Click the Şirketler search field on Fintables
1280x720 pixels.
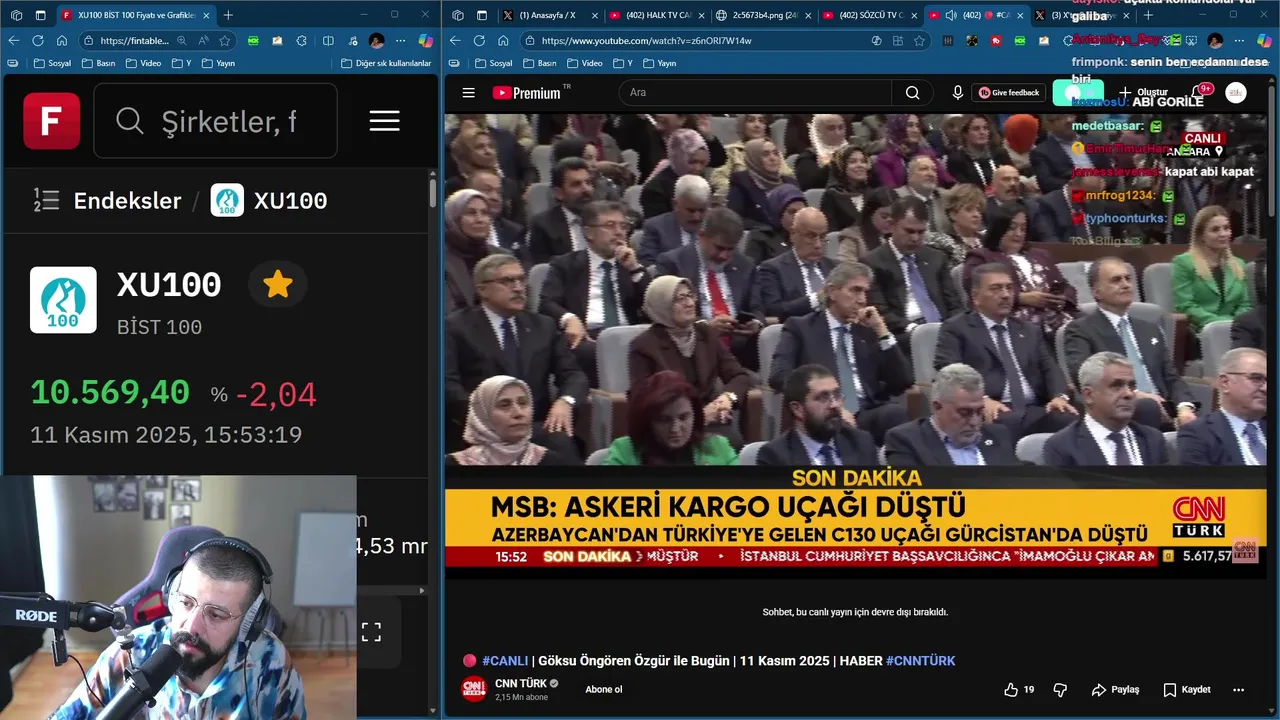click(x=215, y=121)
